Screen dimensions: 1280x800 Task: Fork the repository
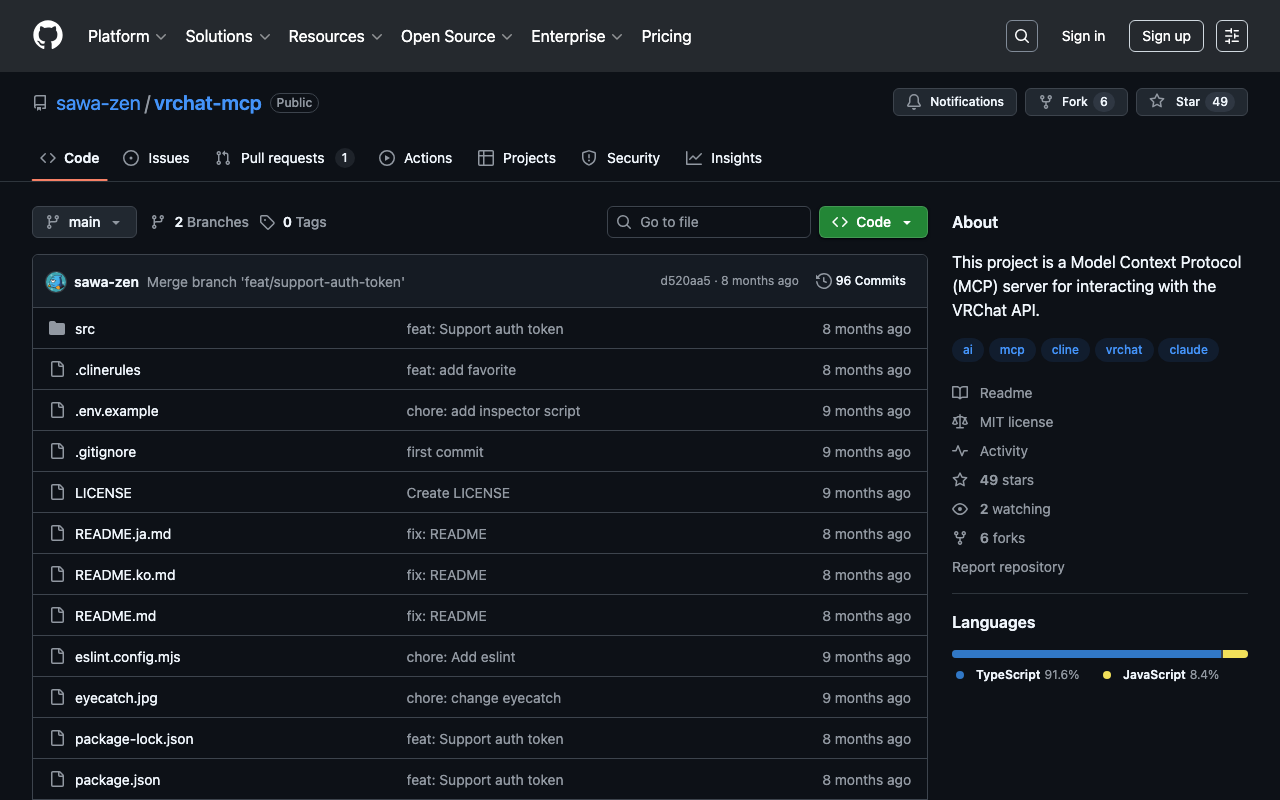click(x=1064, y=102)
